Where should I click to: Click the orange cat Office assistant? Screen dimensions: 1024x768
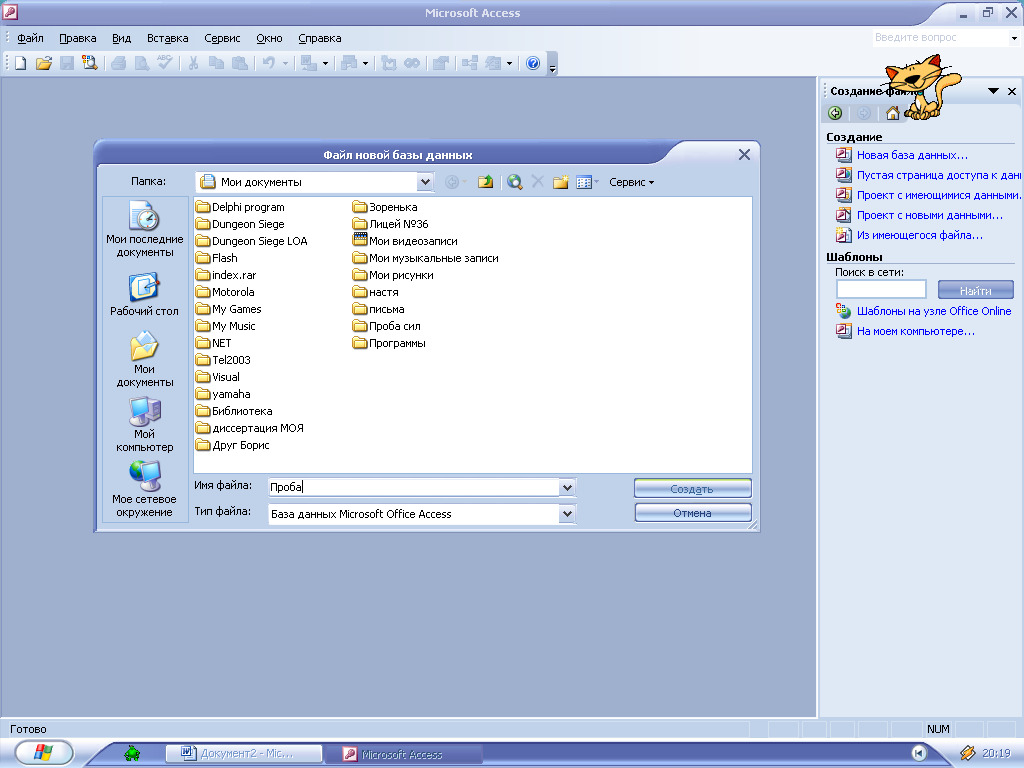tap(922, 87)
